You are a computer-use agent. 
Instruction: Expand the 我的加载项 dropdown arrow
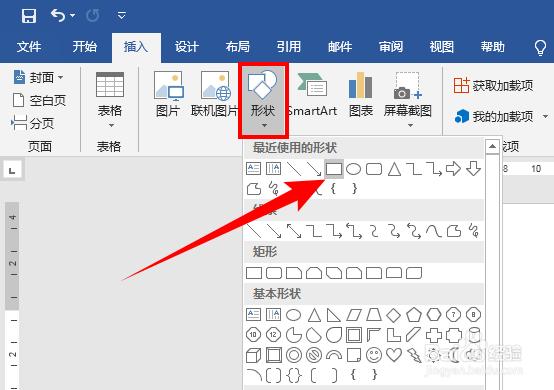[x=545, y=116]
